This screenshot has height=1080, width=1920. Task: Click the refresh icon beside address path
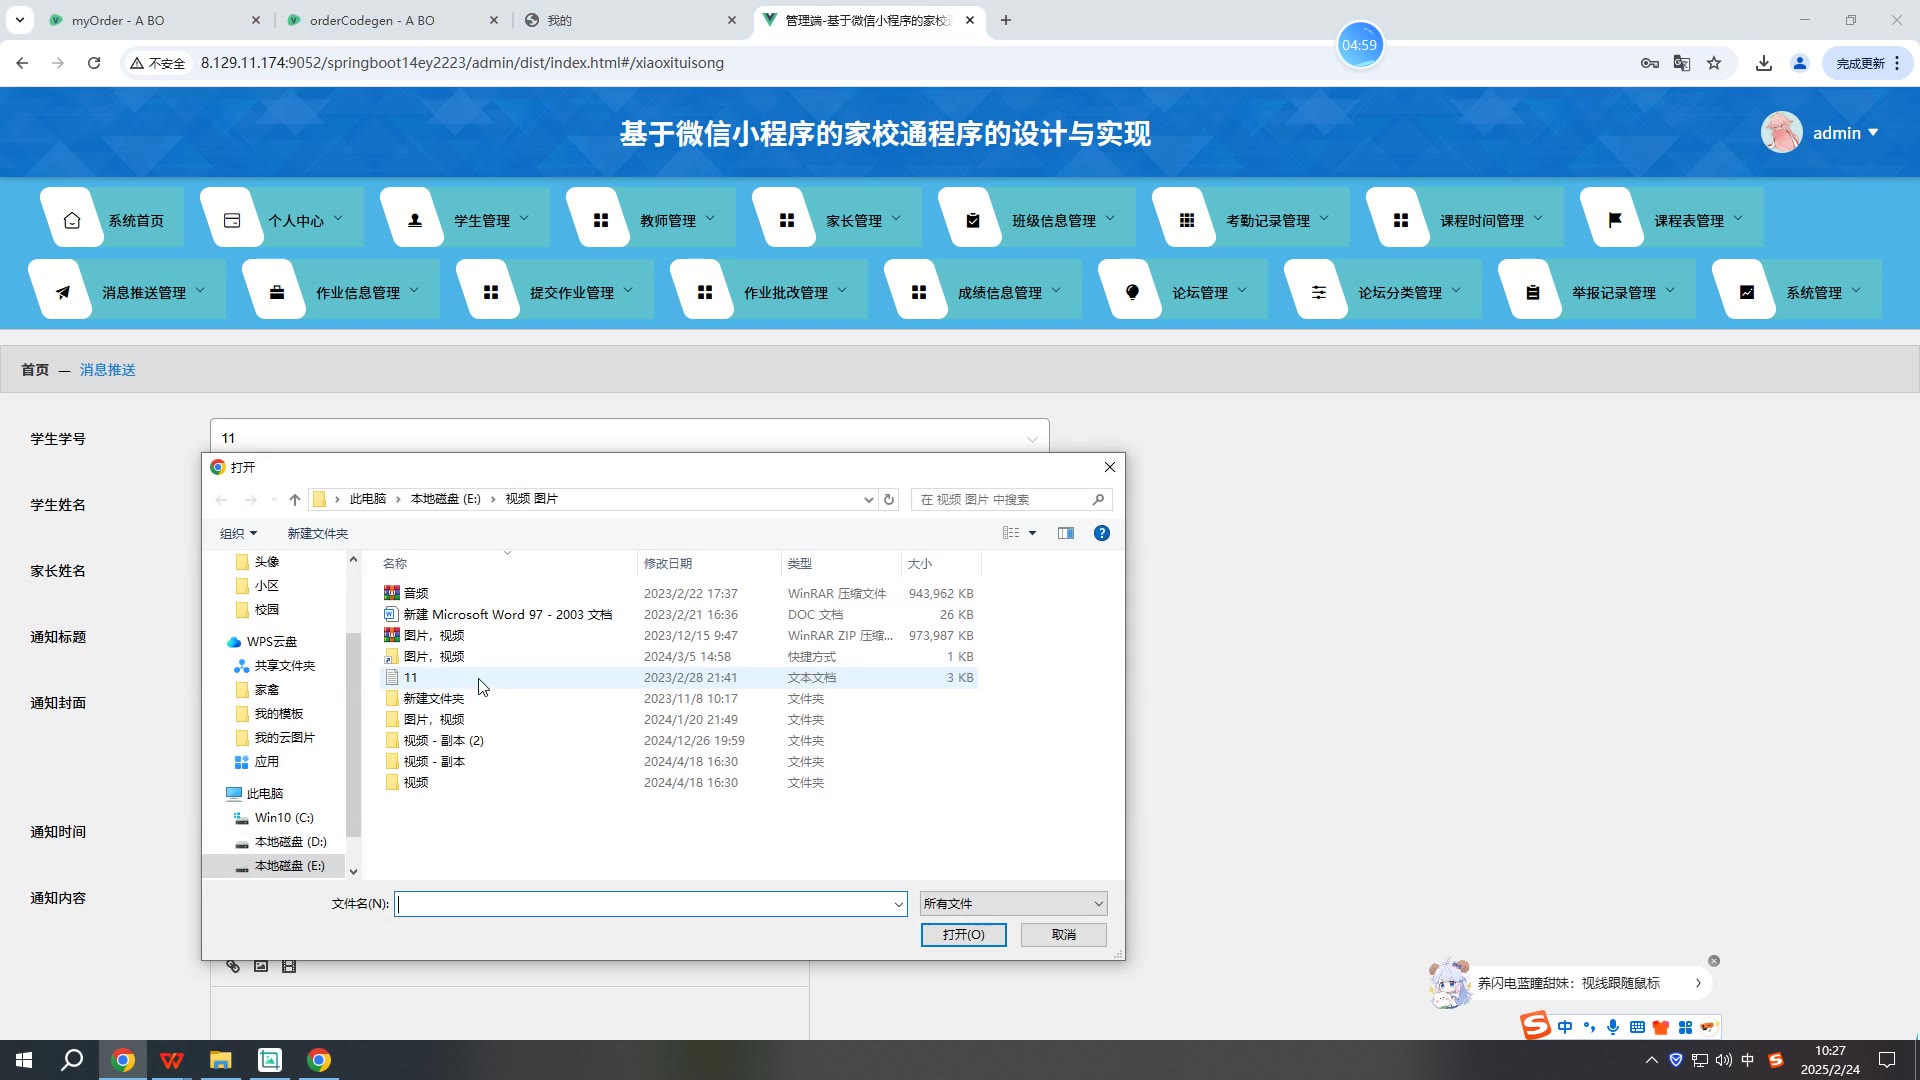click(888, 499)
